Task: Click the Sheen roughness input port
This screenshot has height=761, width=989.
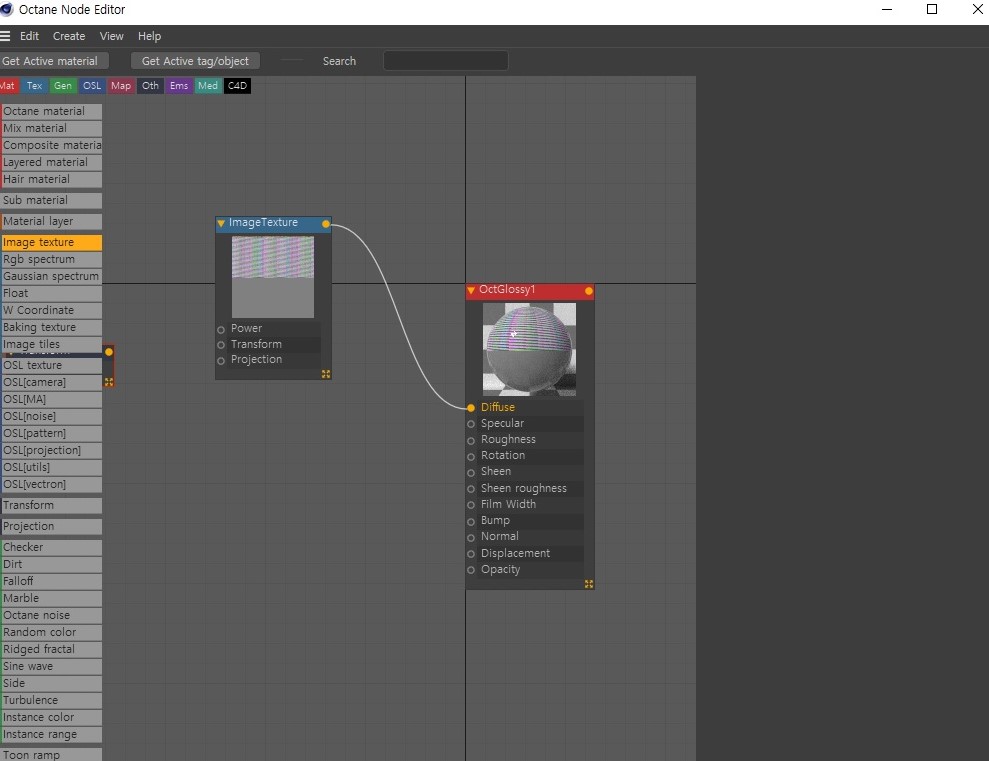Action: click(x=471, y=489)
